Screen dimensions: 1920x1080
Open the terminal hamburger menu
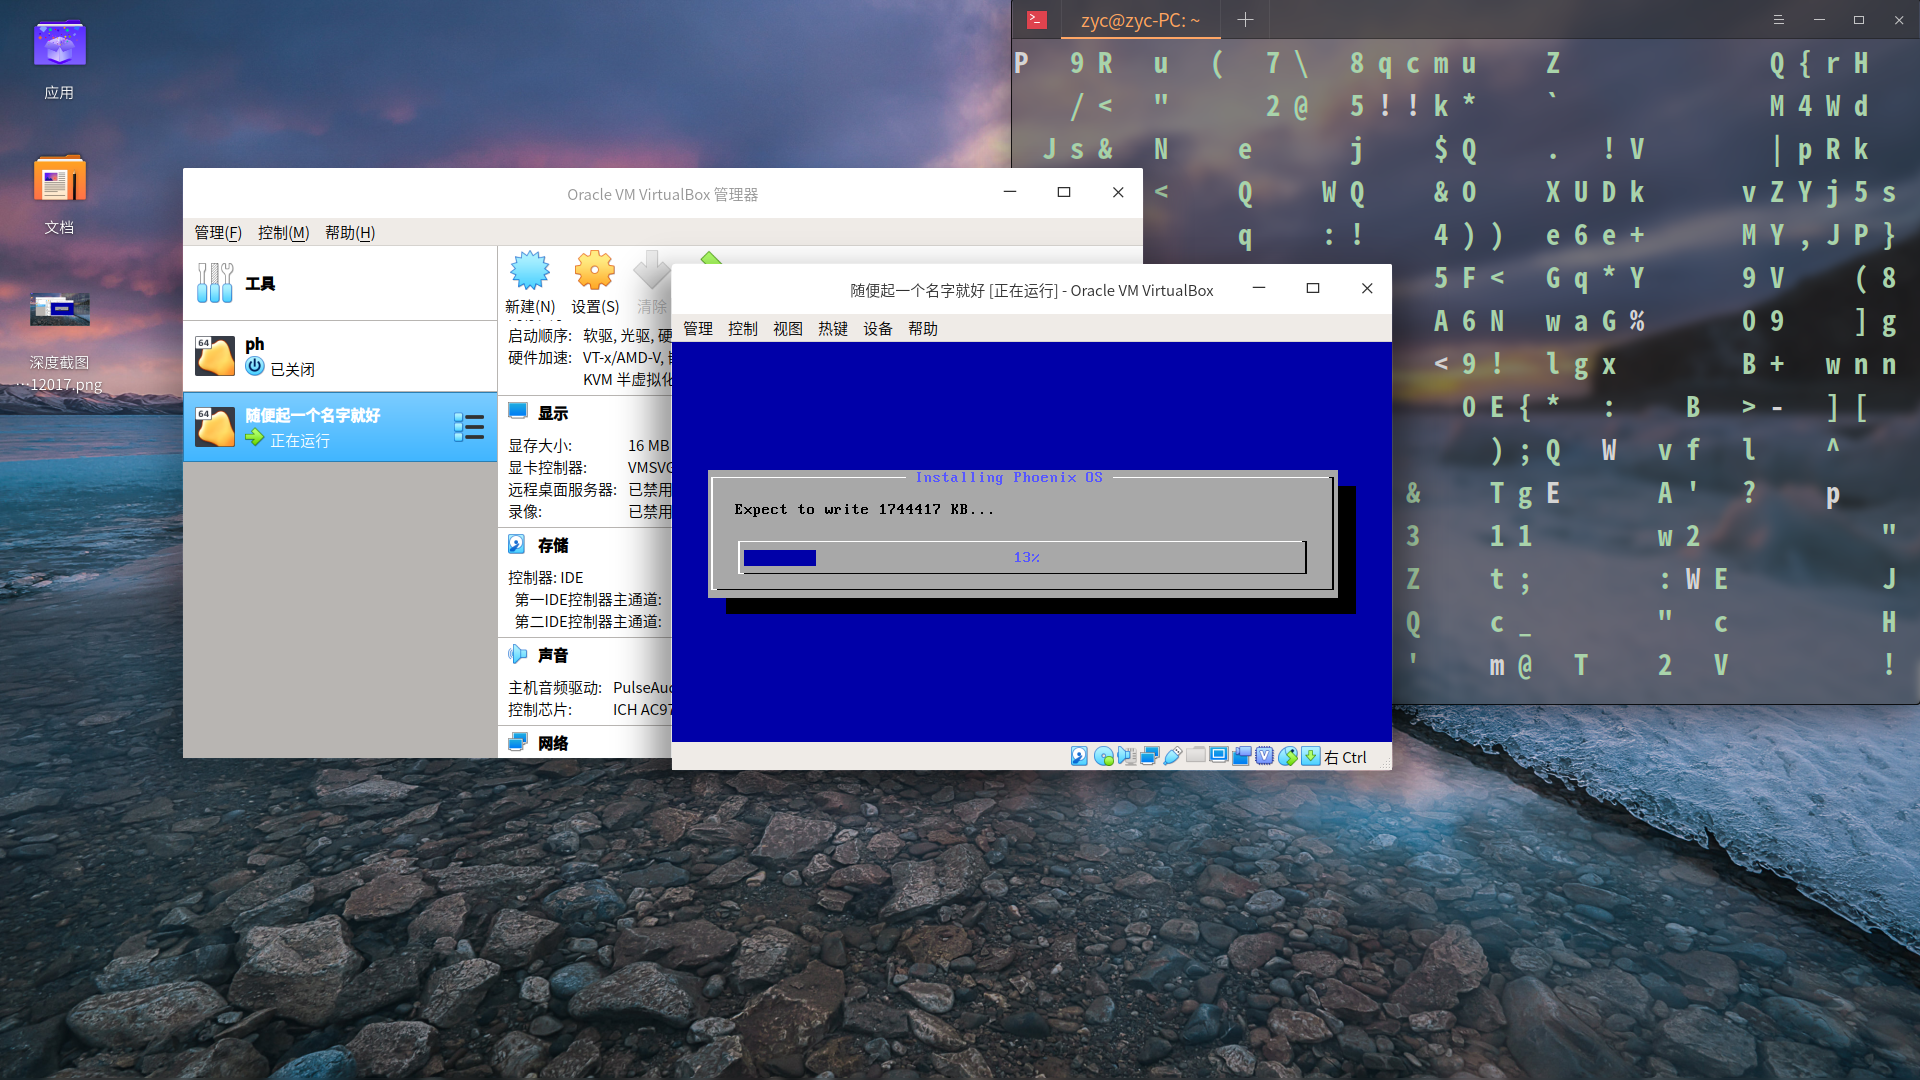(x=1778, y=20)
